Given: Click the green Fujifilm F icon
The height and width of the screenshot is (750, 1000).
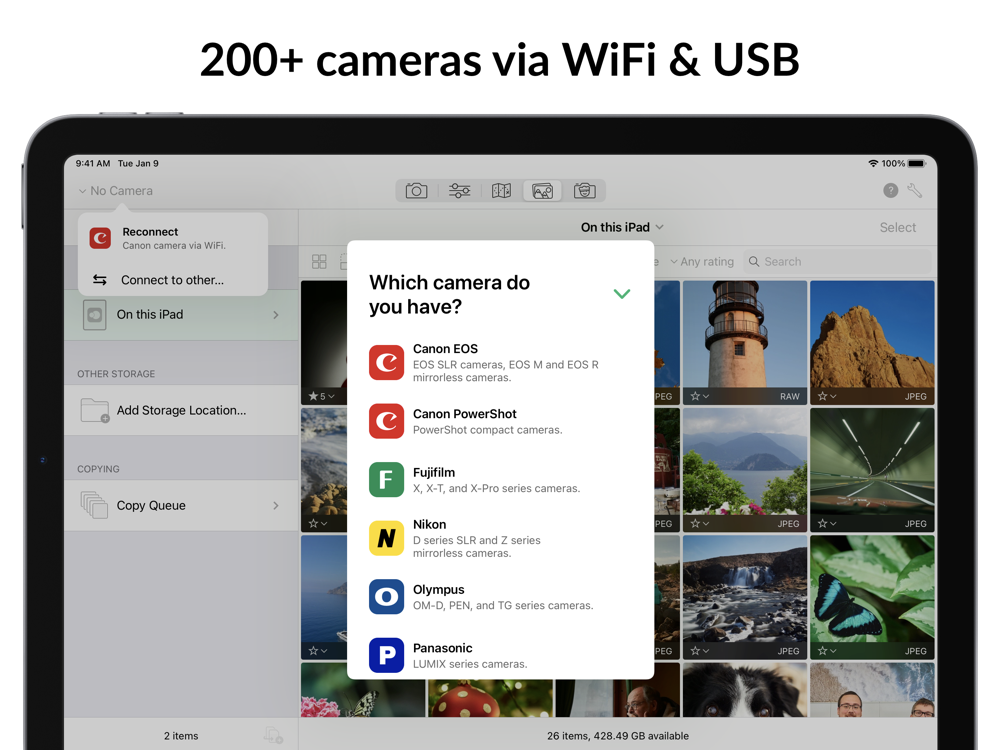Looking at the screenshot, I should 386,480.
